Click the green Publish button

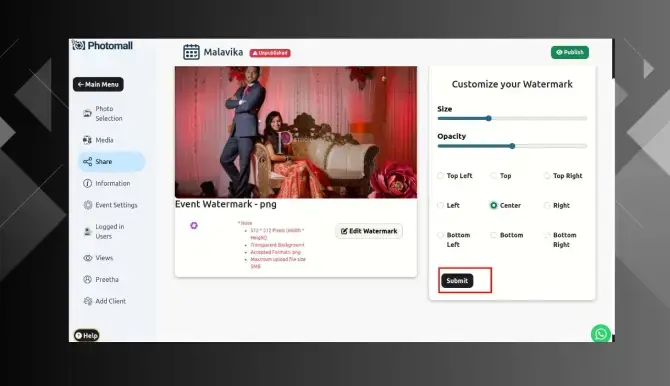(x=570, y=52)
